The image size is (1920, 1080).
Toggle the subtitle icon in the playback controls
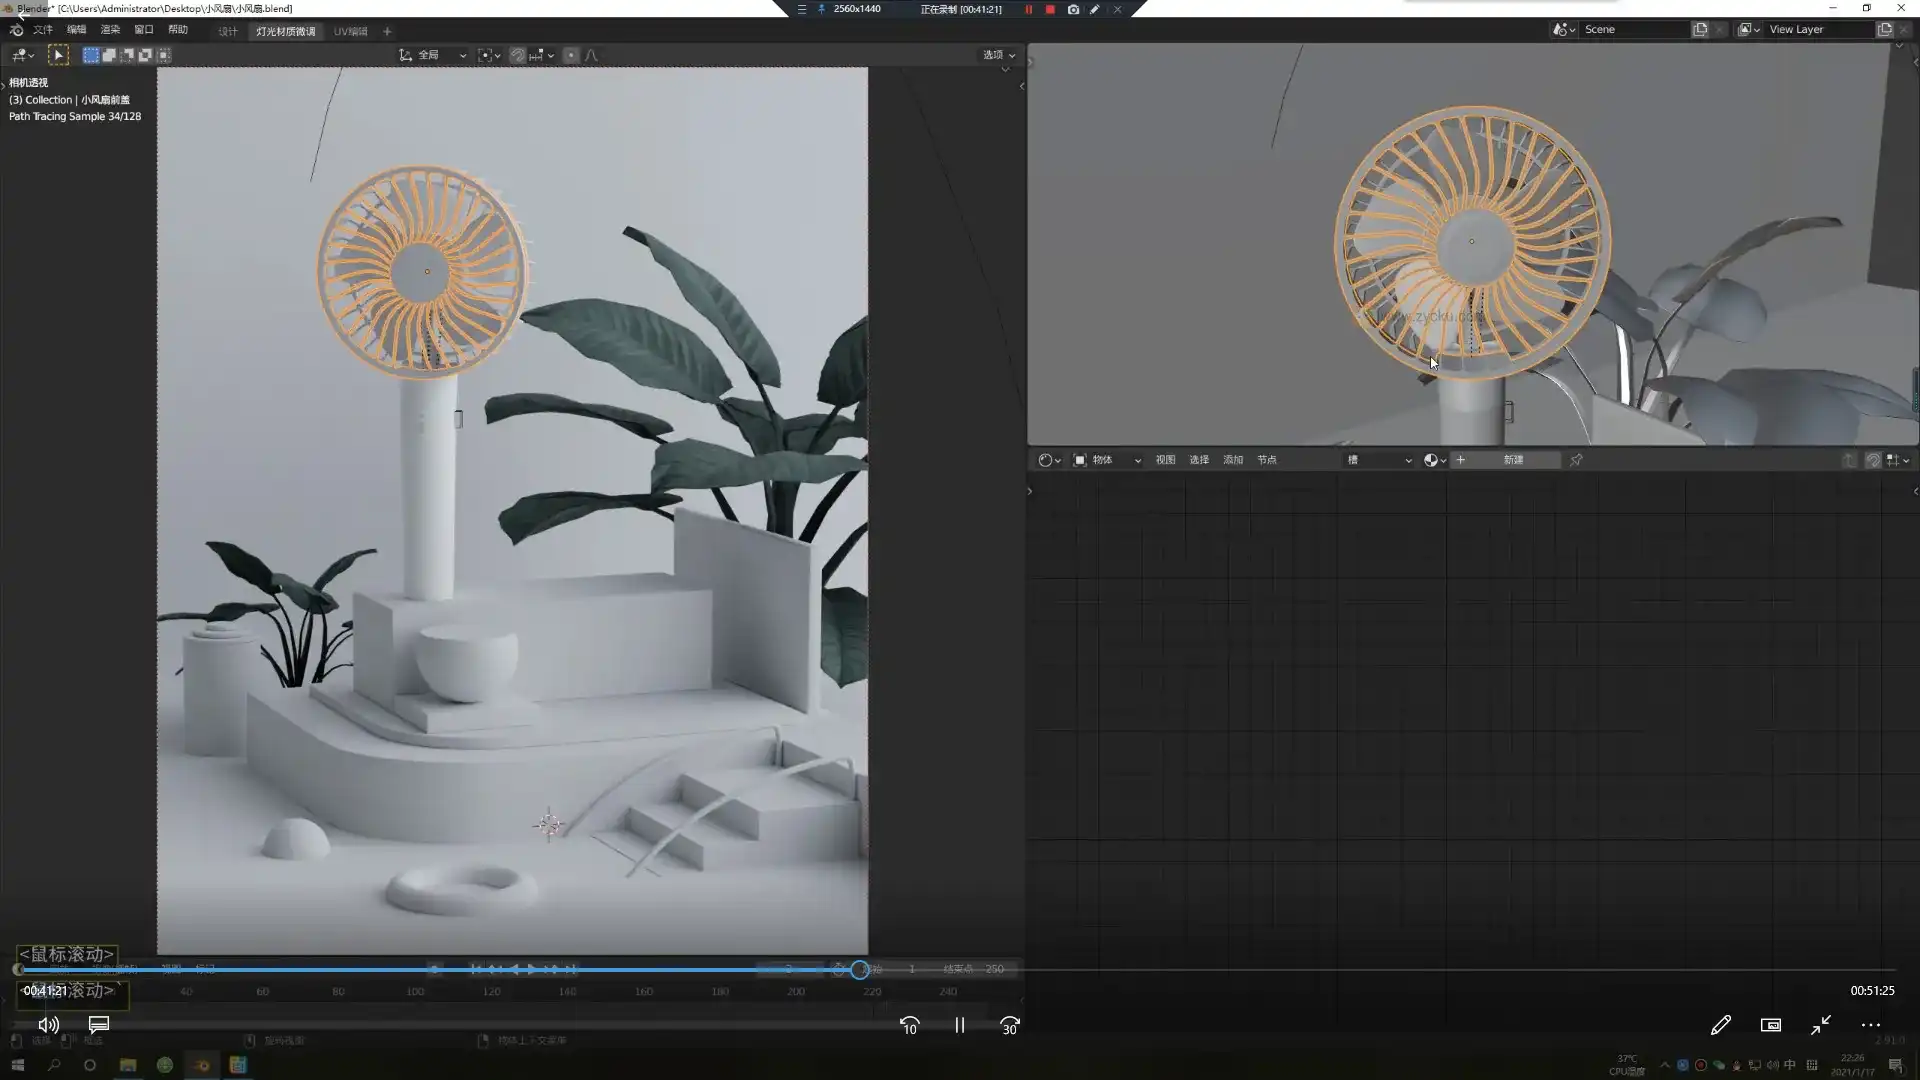(98, 1025)
